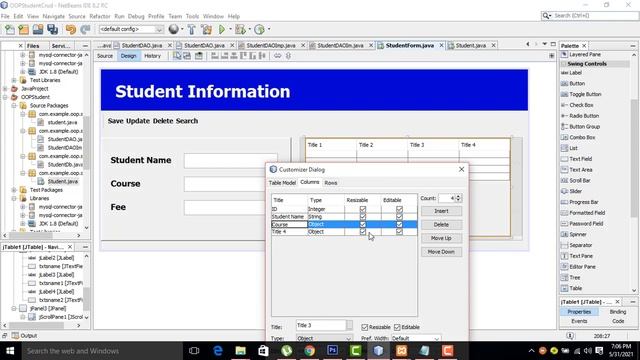Expand the JavaProject tree node
This screenshot has height=360, width=640.
tap(5, 89)
